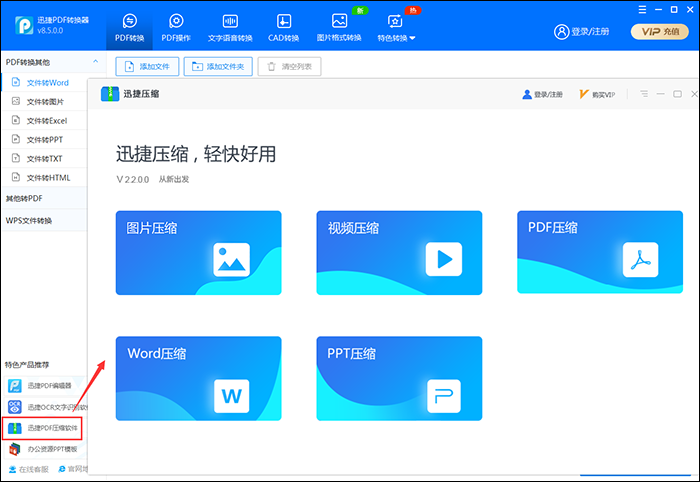
Task: Expand the 特色转换 dropdown
Action: click(x=396, y=28)
